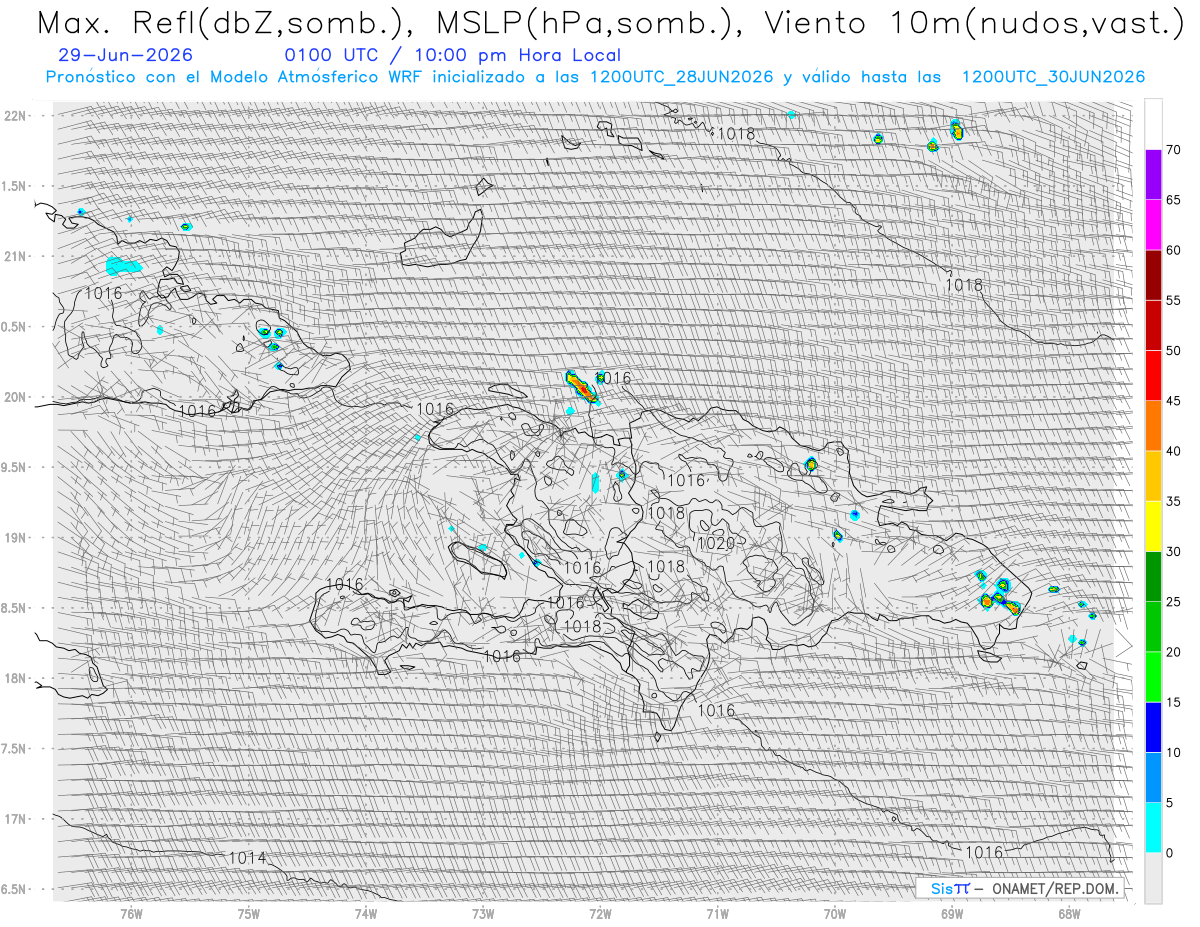Pick the bright green 15-20 dBZ colorbar segment
The width and height of the screenshot is (1200, 927).
click(x=1153, y=677)
